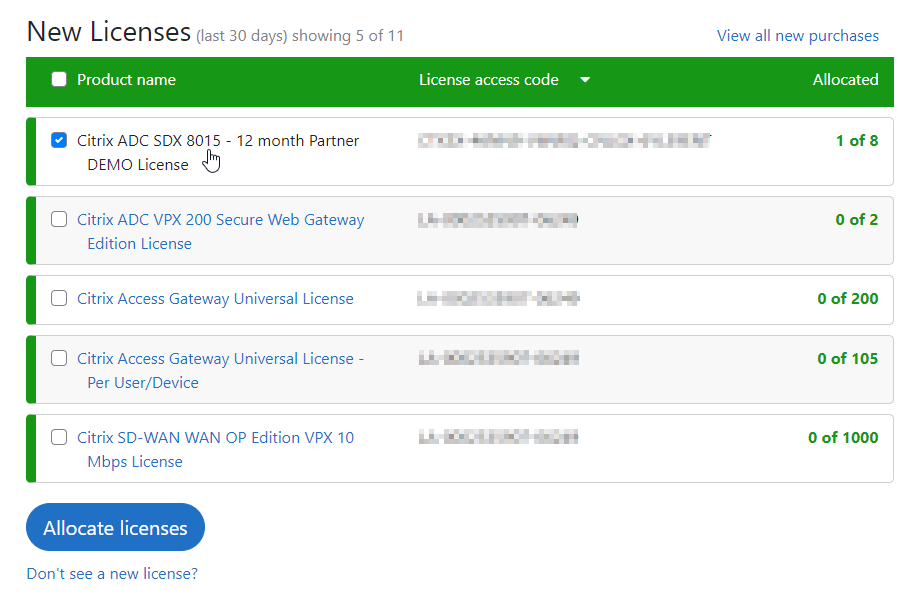Image resolution: width=916 pixels, height=599 pixels.
Task: Select the Per User/Device license checkbox
Action: tap(59, 358)
